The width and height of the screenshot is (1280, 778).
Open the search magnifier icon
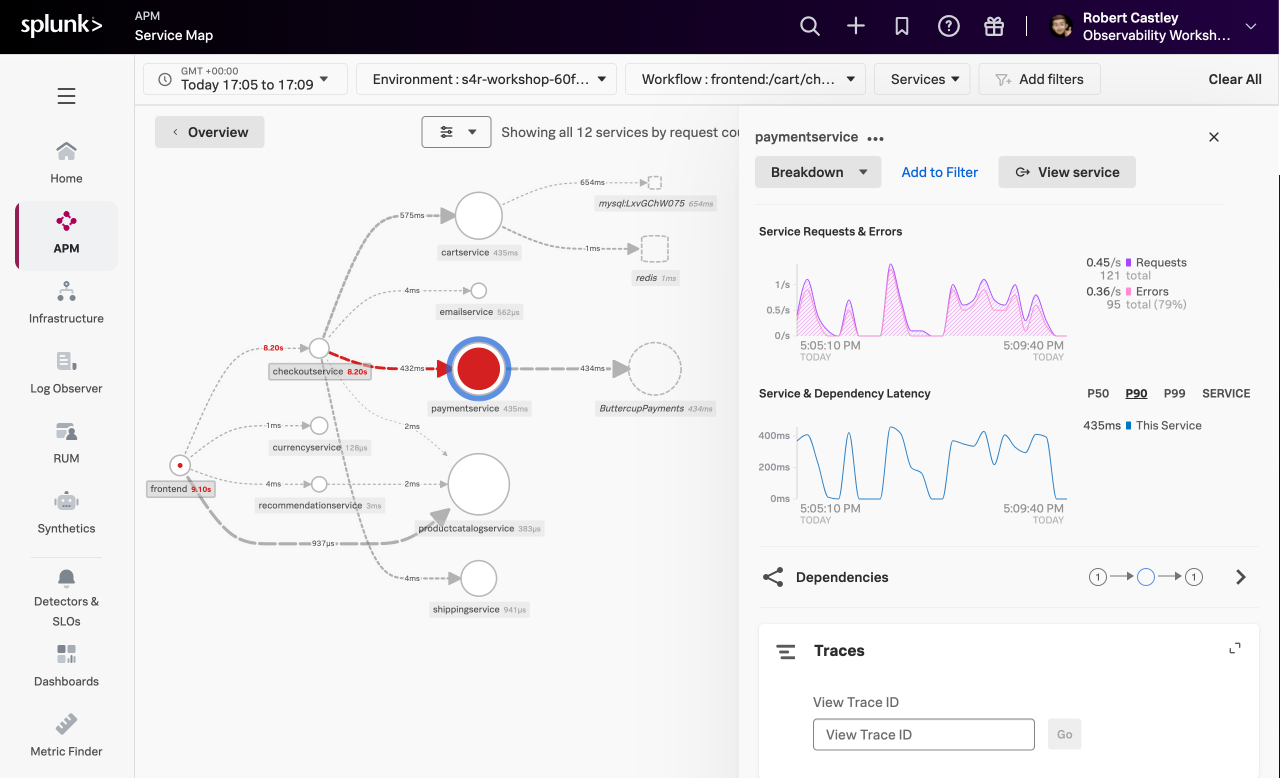point(810,27)
